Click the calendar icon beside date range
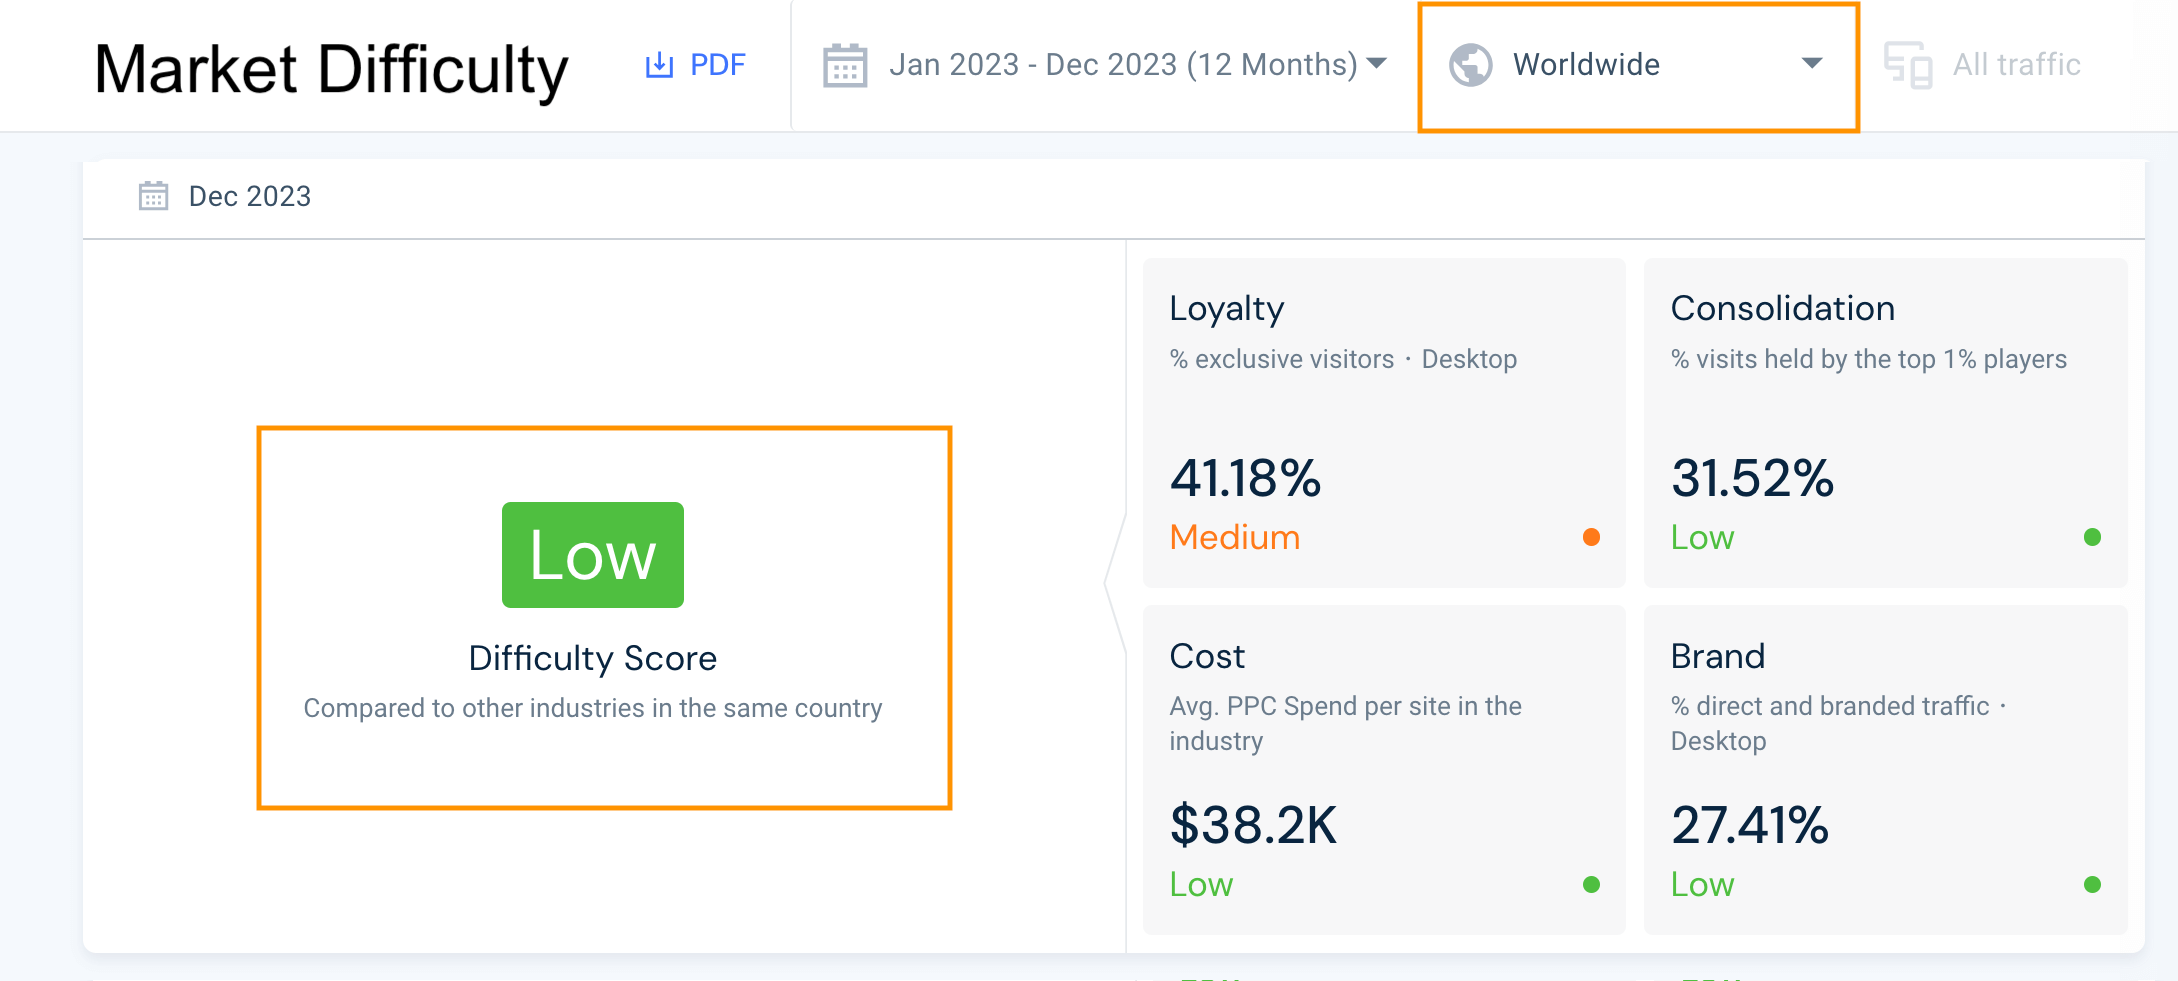This screenshot has width=2178, height=981. point(845,66)
